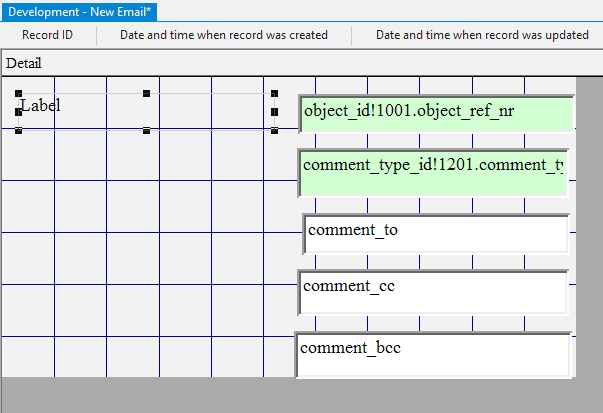
Task: Click the Label's bottom-right resize handle
Action: tap(274, 130)
